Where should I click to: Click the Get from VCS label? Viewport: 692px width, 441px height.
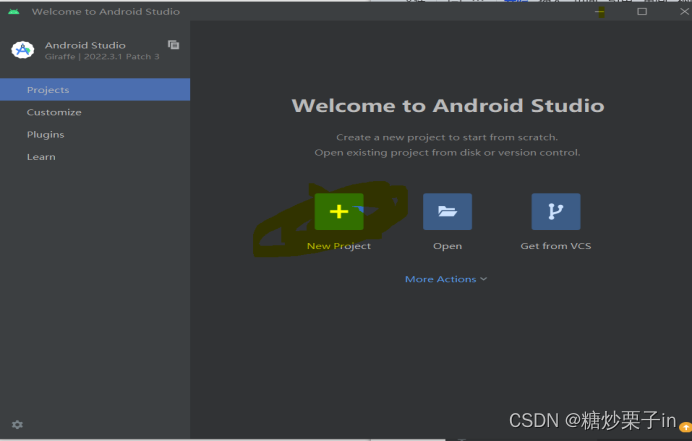click(556, 246)
